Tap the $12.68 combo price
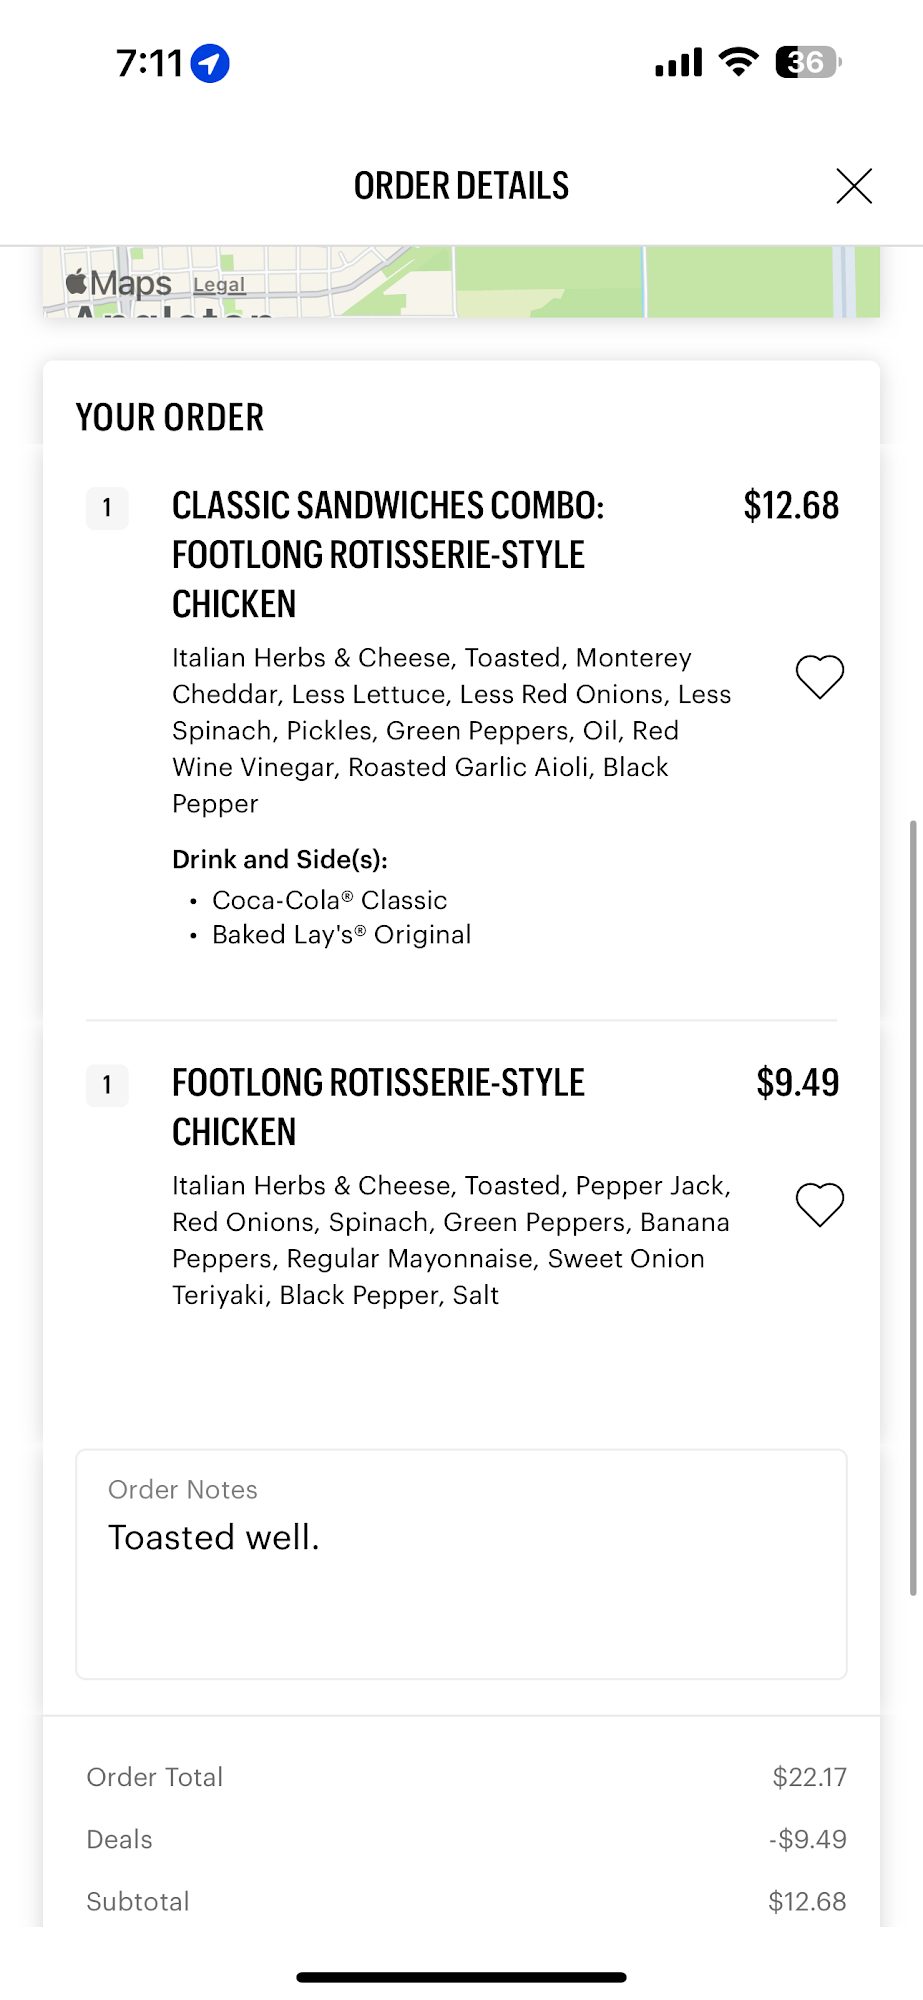This screenshot has width=923, height=2000. [x=791, y=506]
